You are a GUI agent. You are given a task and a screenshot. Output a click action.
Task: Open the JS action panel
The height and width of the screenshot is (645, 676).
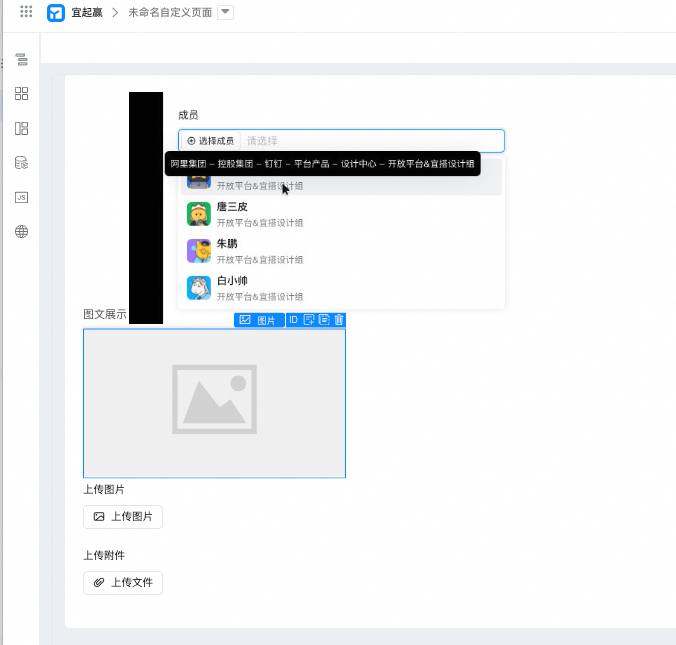pyautogui.click(x=21, y=197)
